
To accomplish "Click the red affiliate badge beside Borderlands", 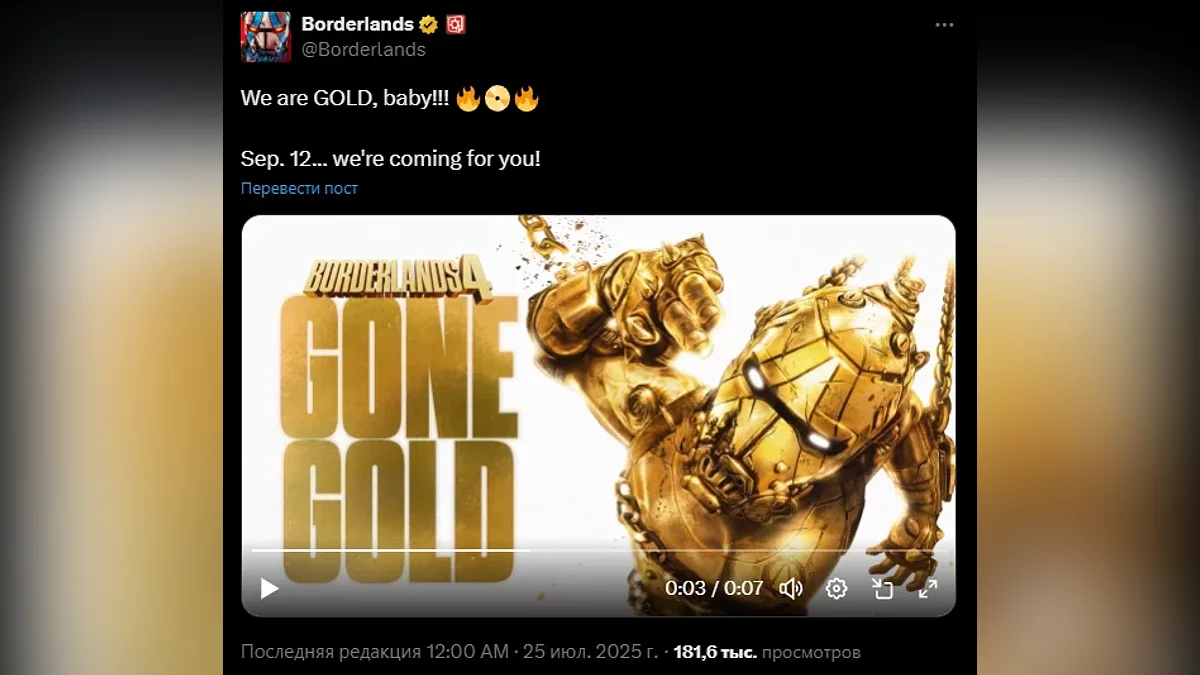I will [456, 24].
